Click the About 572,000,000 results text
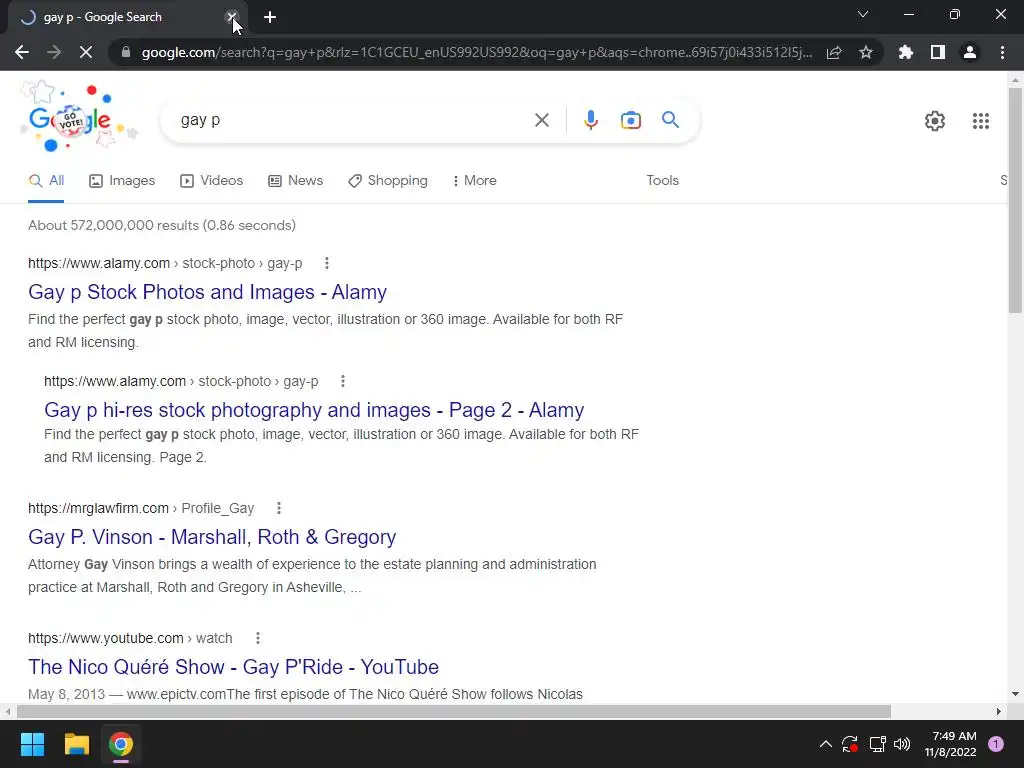This screenshot has height=768, width=1024. (x=162, y=225)
